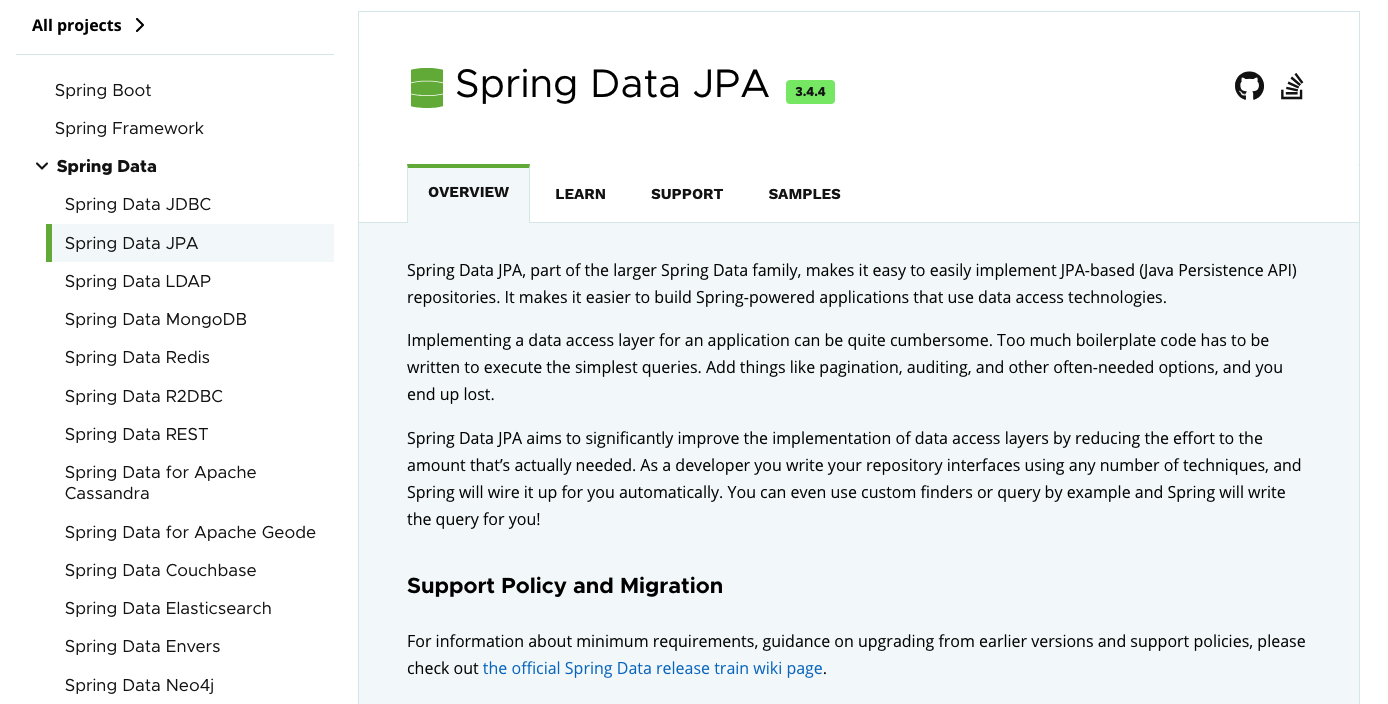
Task: Click the green Spring Data JPA logo
Action: [x=427, y=88]
